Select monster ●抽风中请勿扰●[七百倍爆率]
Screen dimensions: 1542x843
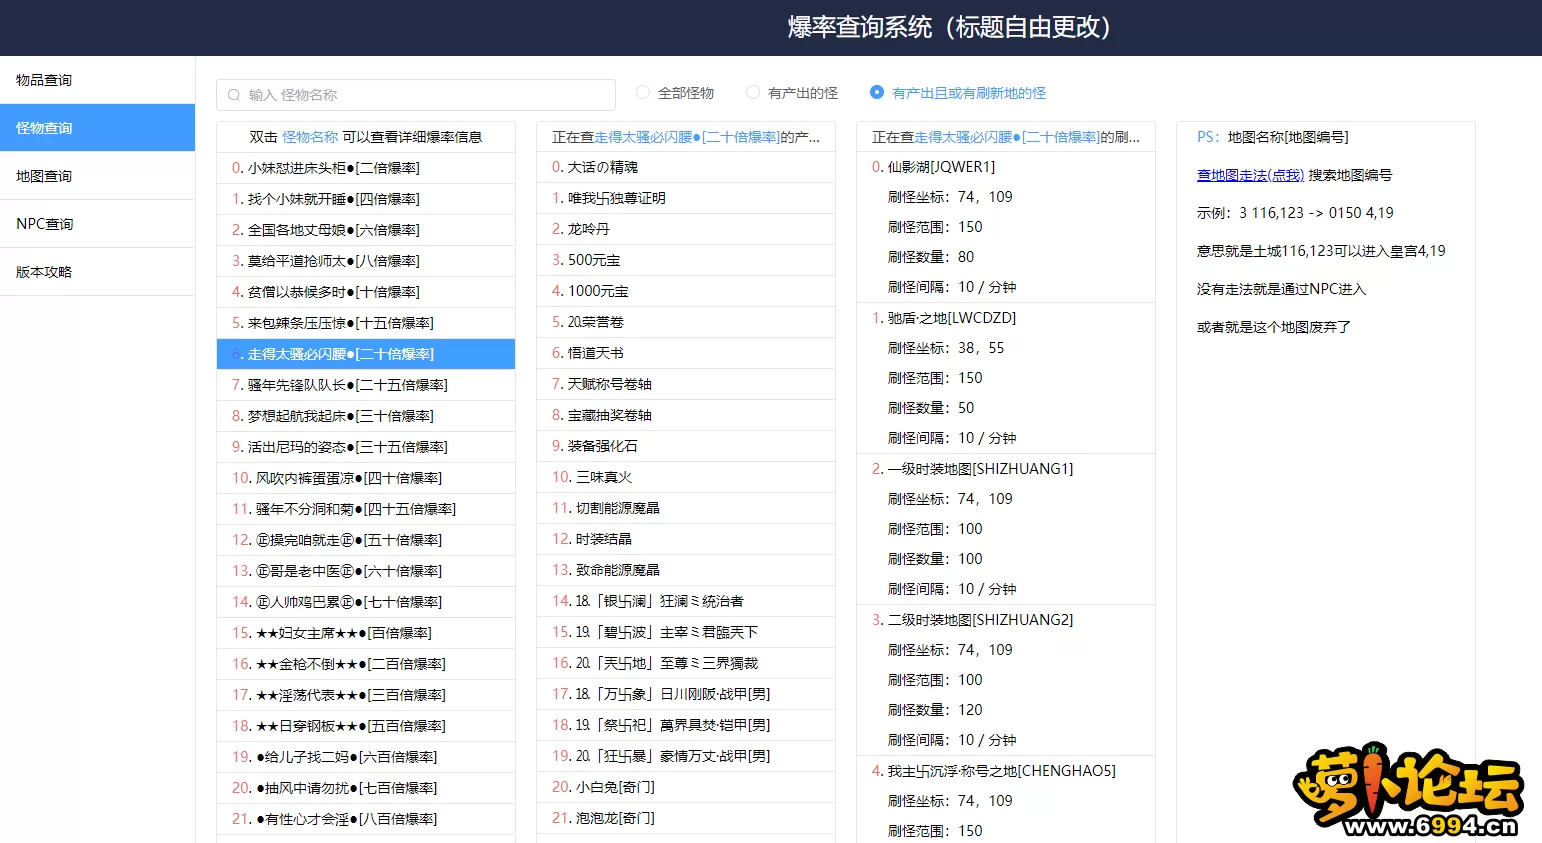(x=366, y=788)
